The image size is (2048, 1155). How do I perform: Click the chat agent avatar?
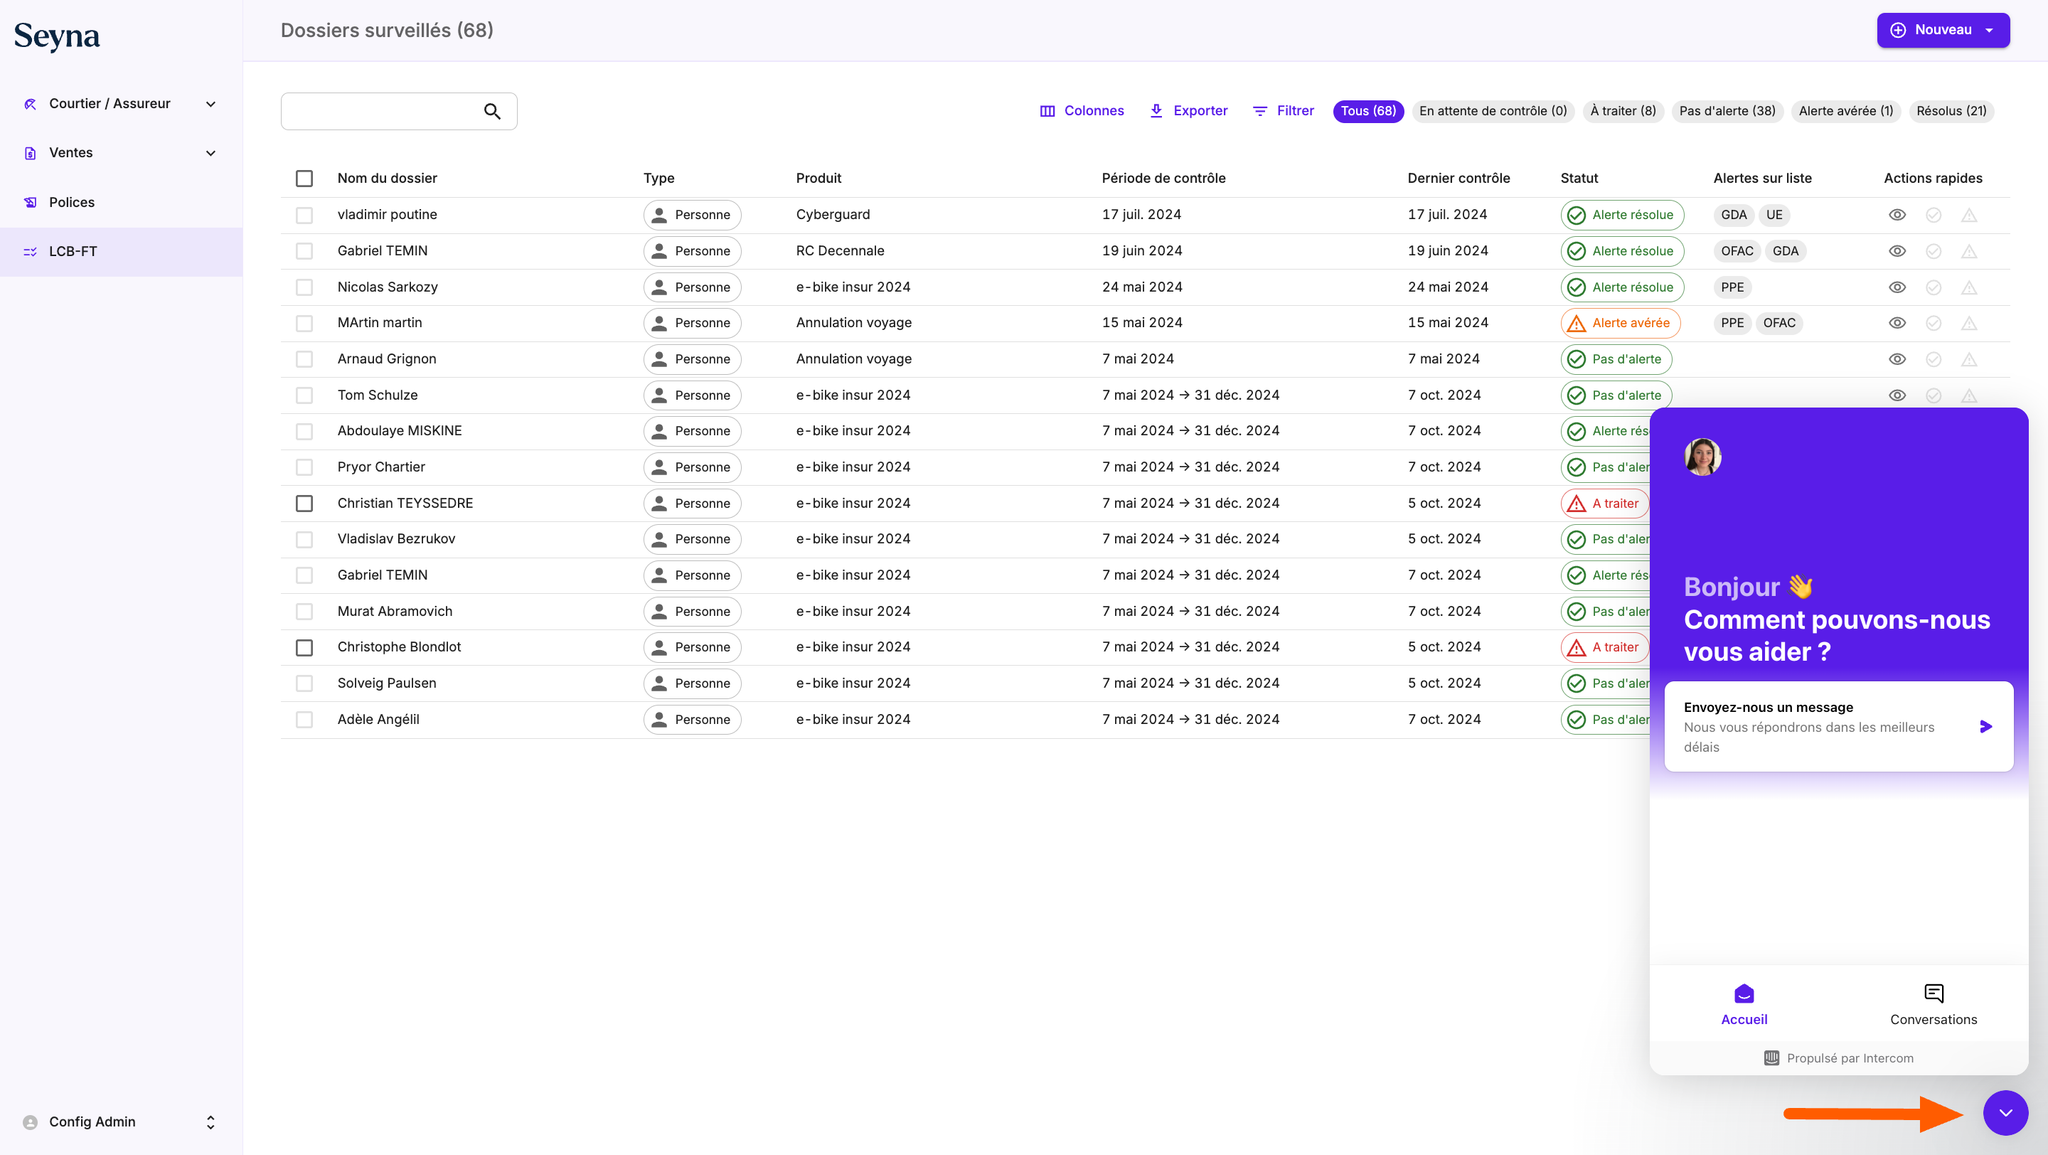pos(1702,457)
